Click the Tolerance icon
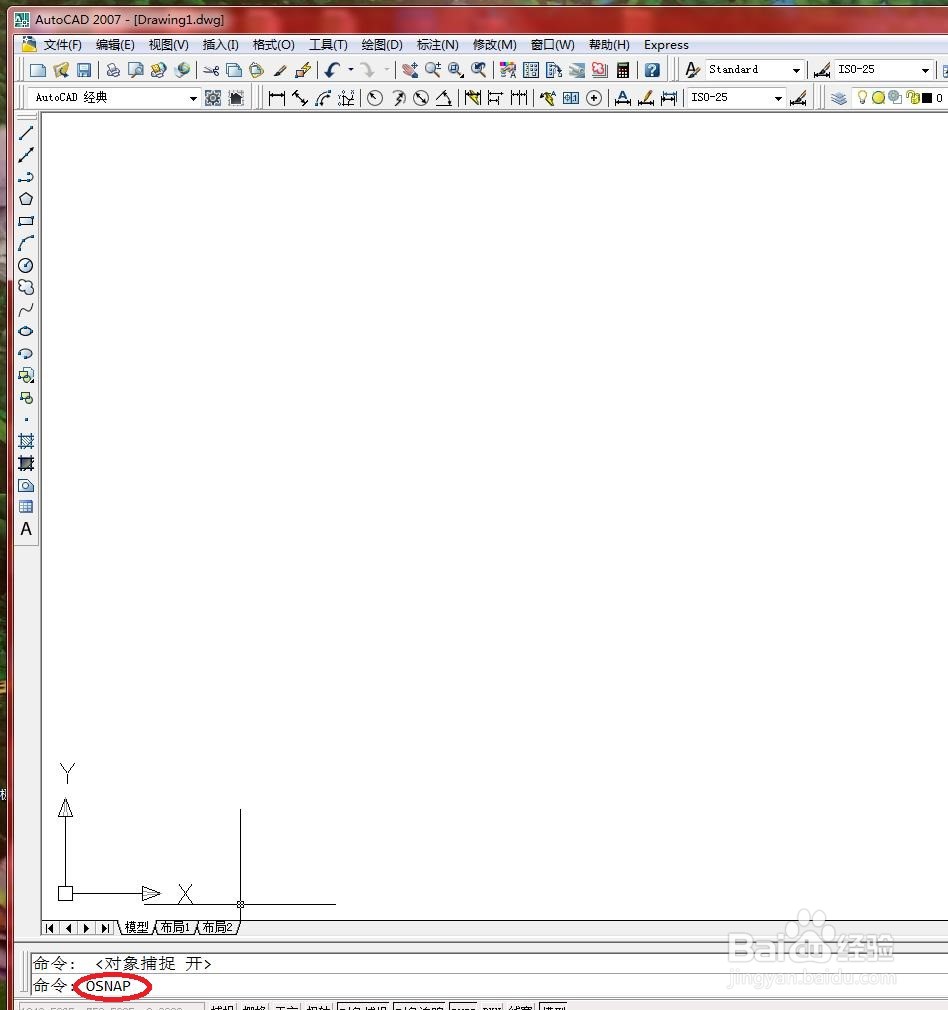 (571, 98)
